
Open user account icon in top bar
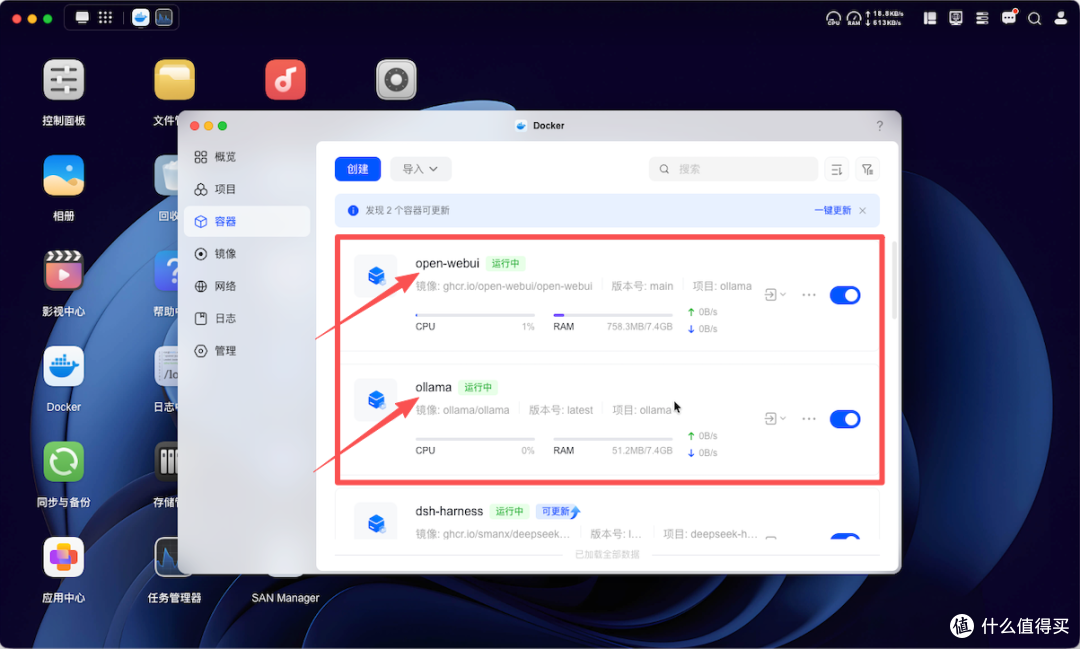pyautogui.click(x=1061, y=19)
